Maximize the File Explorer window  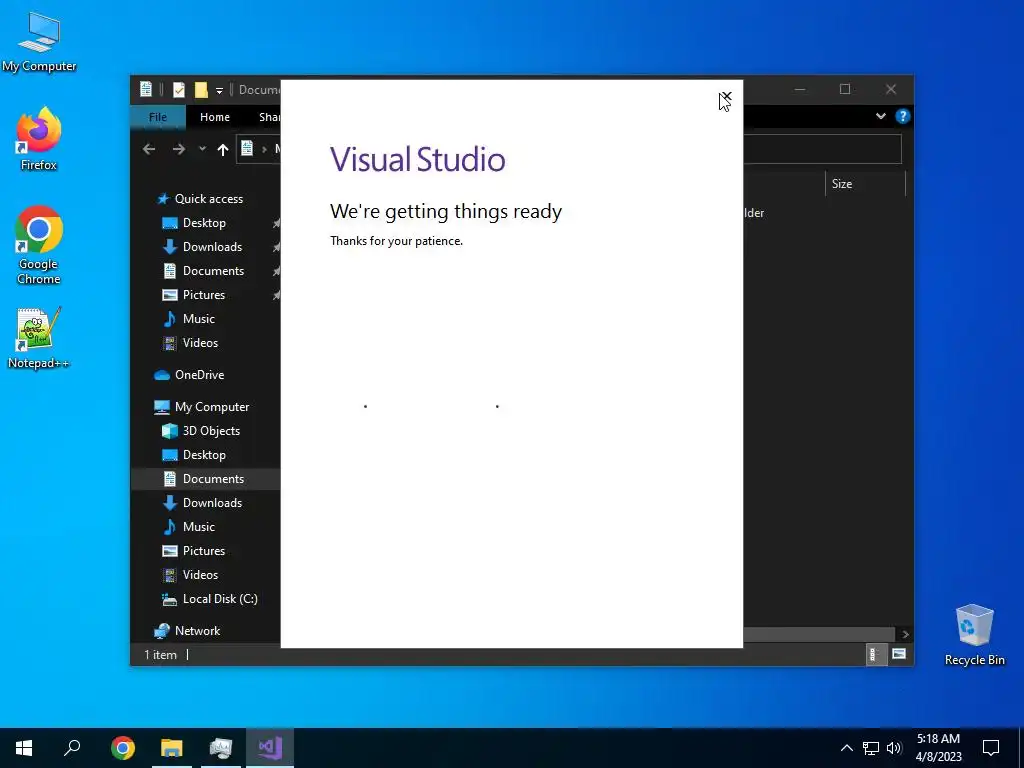point(844,89)
